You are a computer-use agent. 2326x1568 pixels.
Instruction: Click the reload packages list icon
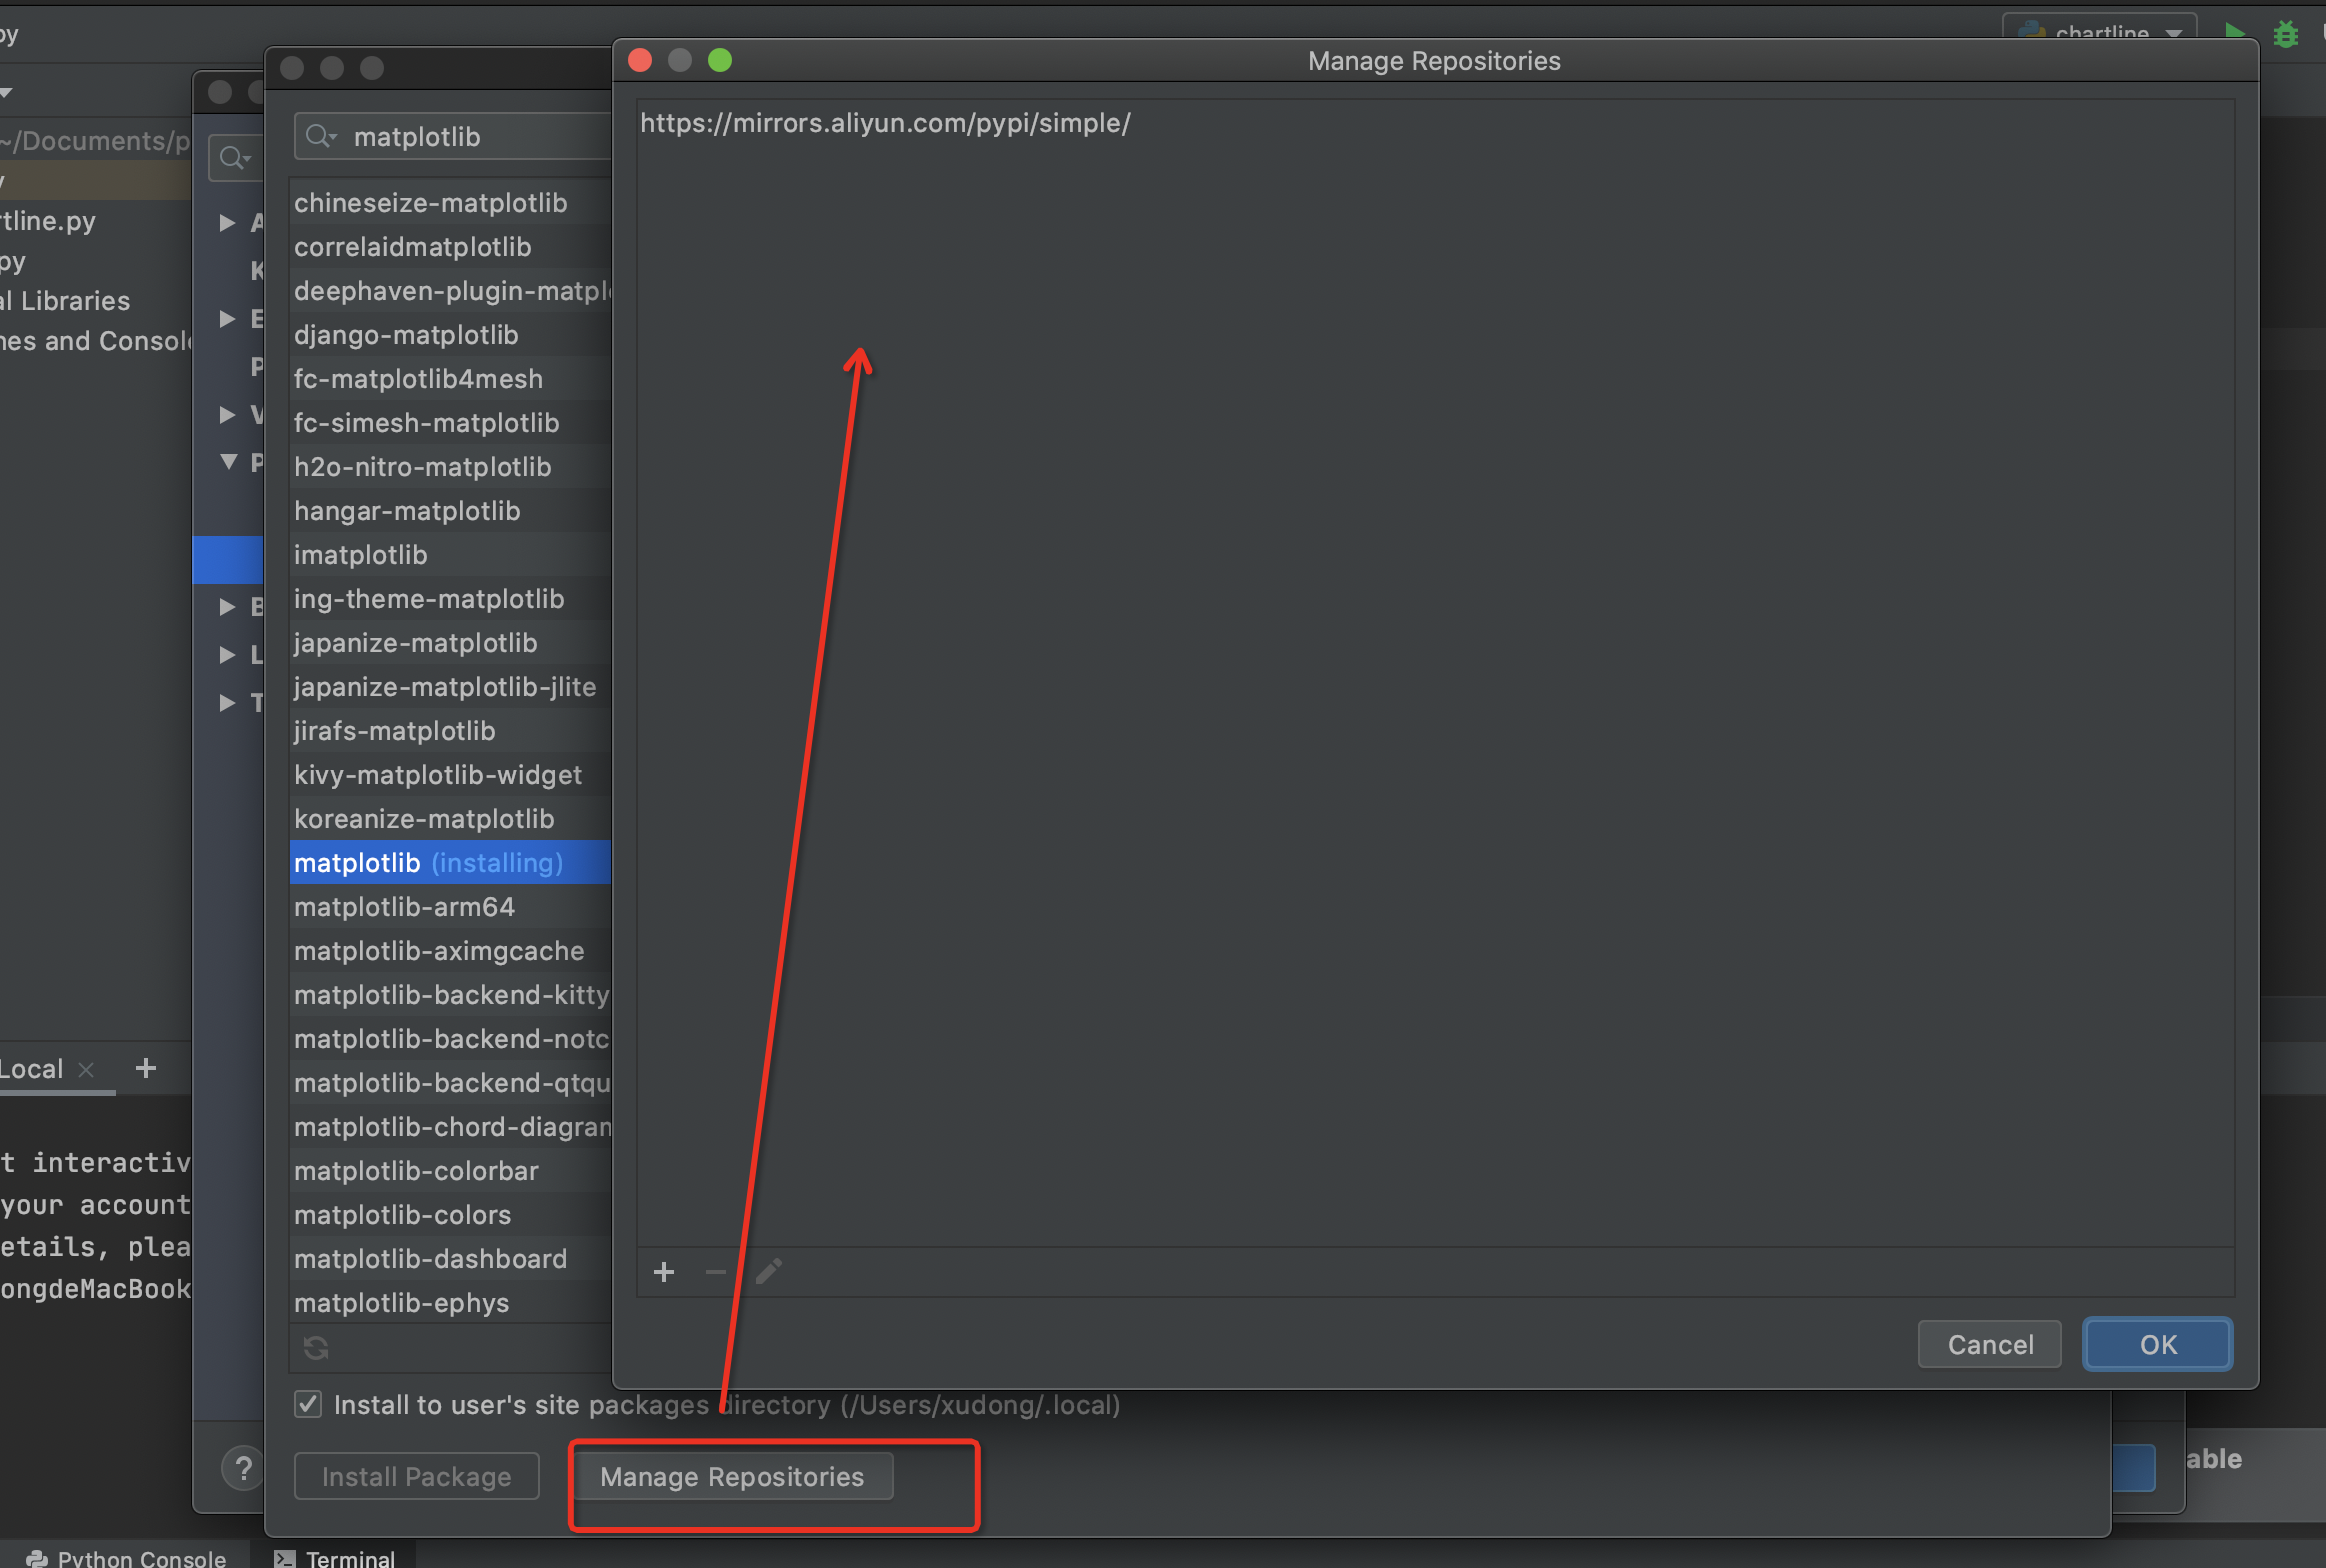[316, 1348]
